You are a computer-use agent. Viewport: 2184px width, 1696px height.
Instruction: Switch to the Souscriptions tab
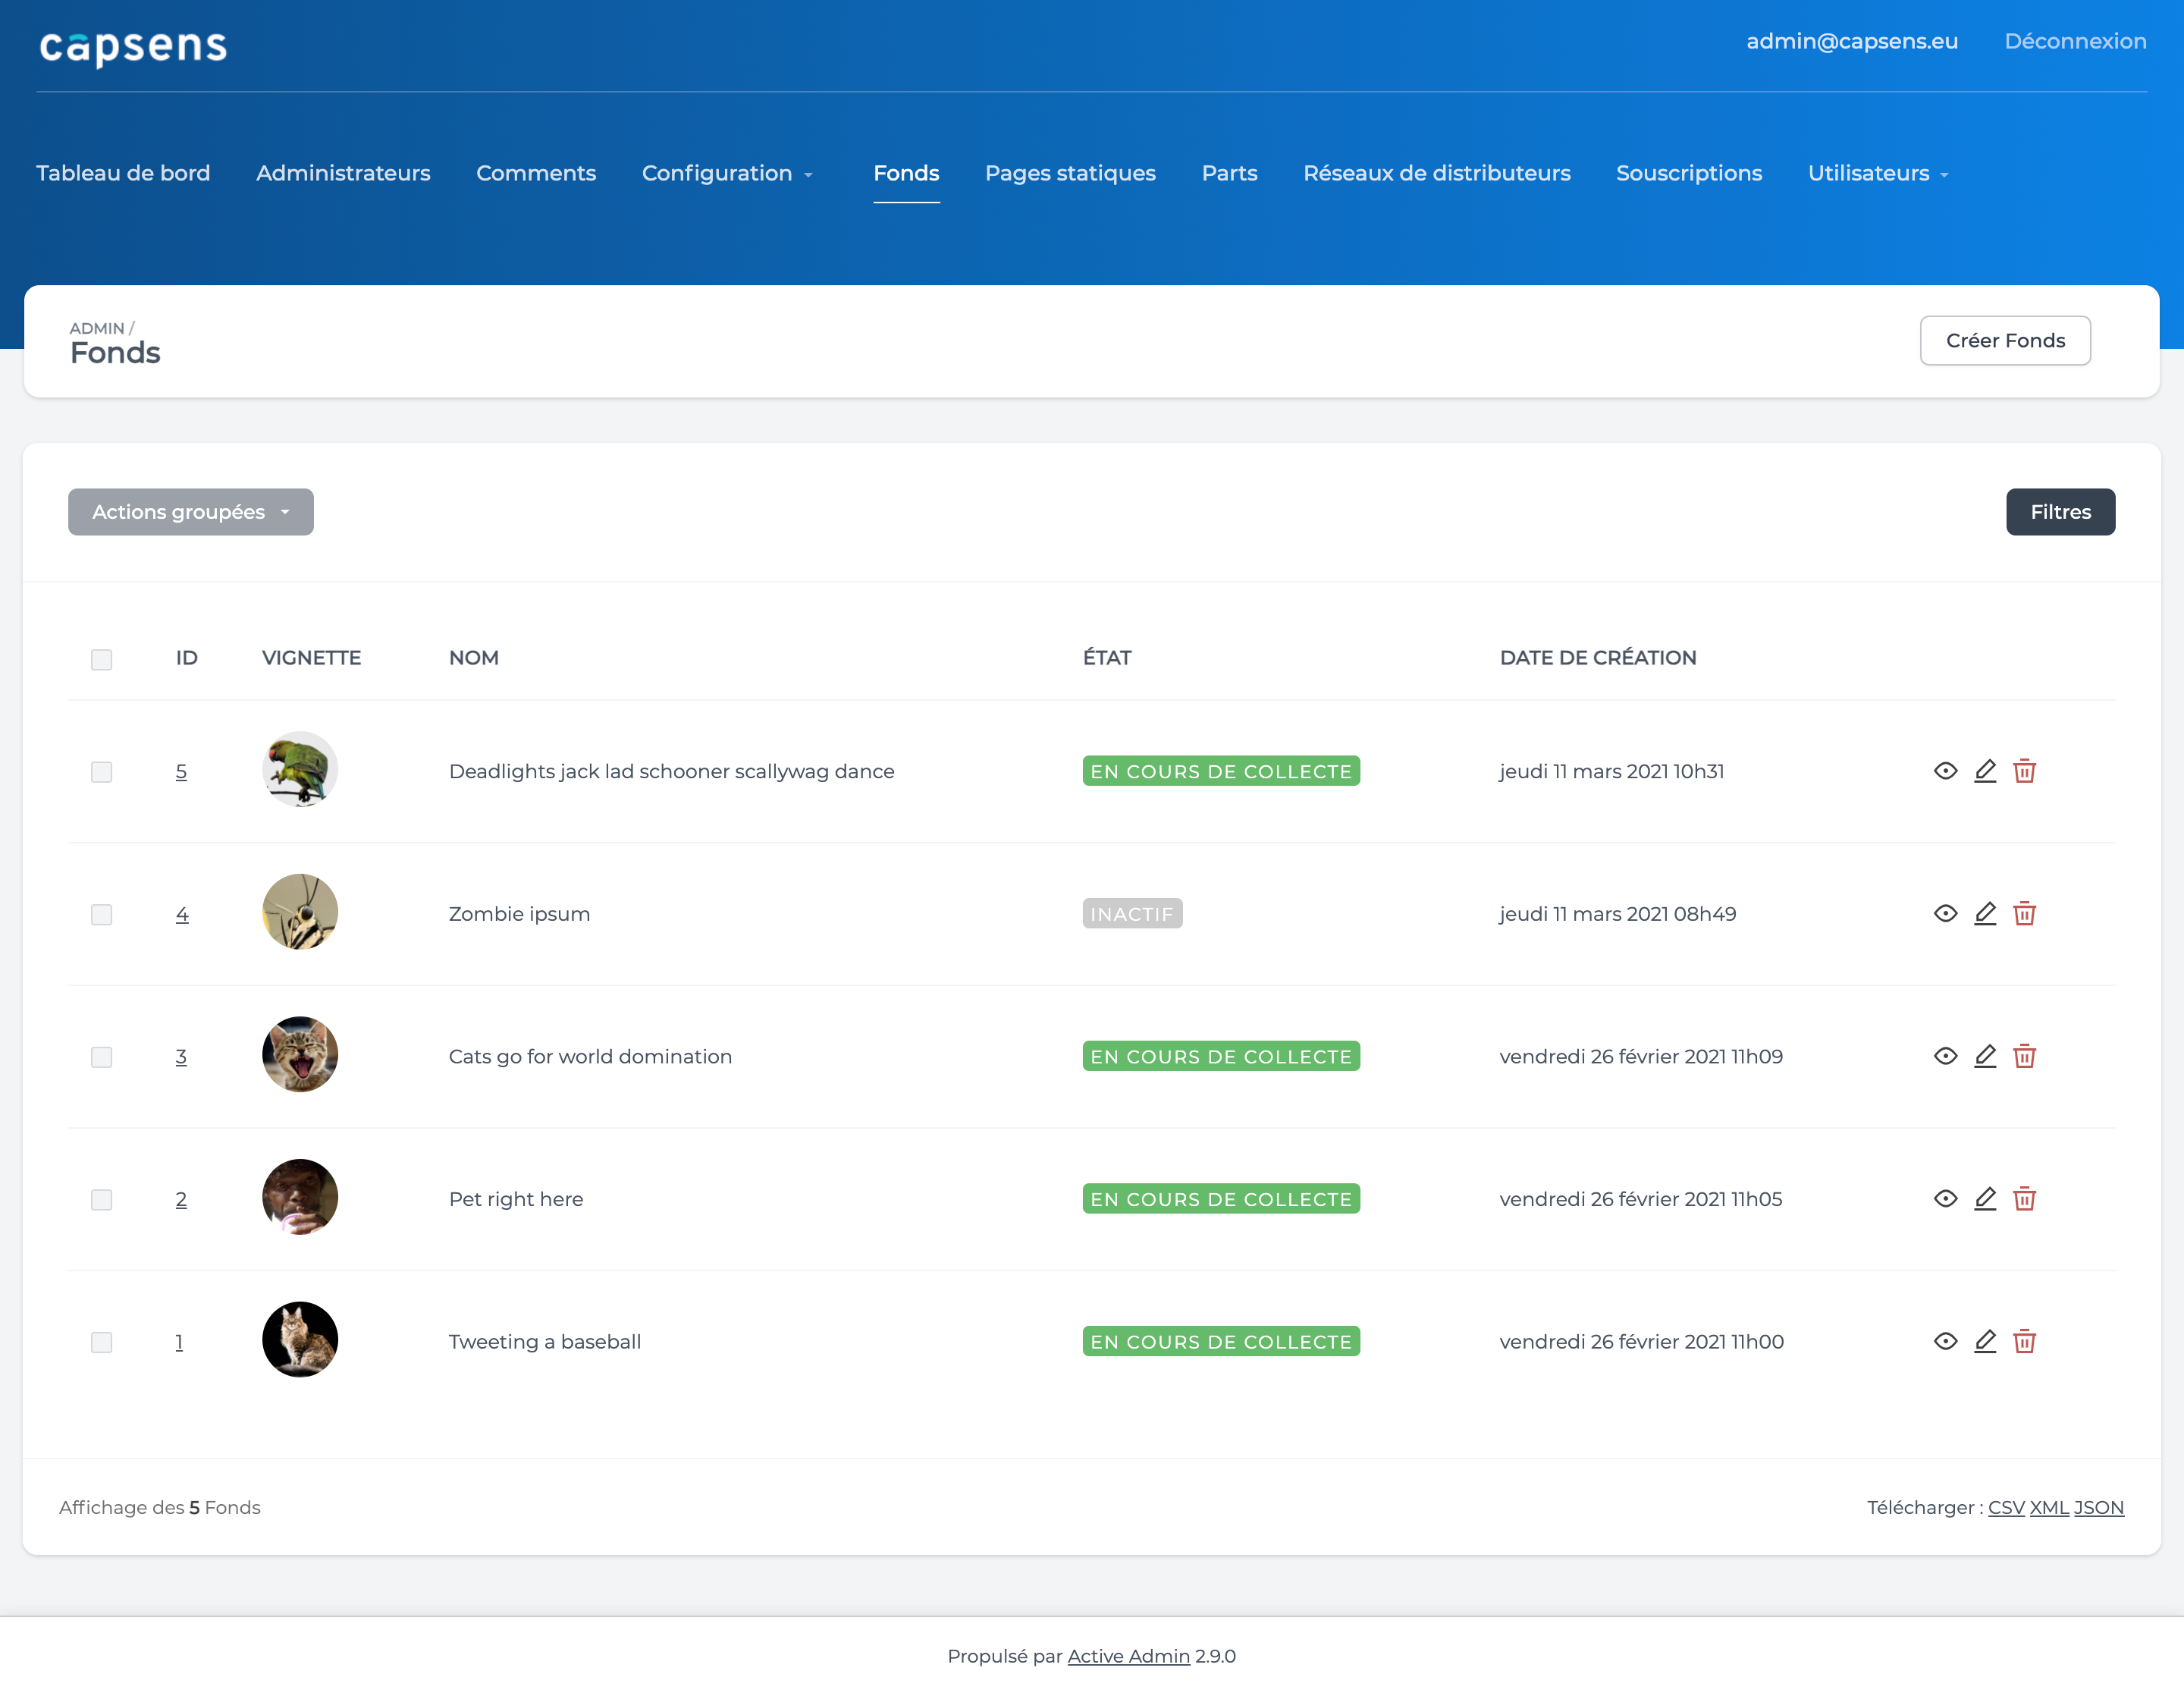pyautogui.click(x=1689, y=173)
